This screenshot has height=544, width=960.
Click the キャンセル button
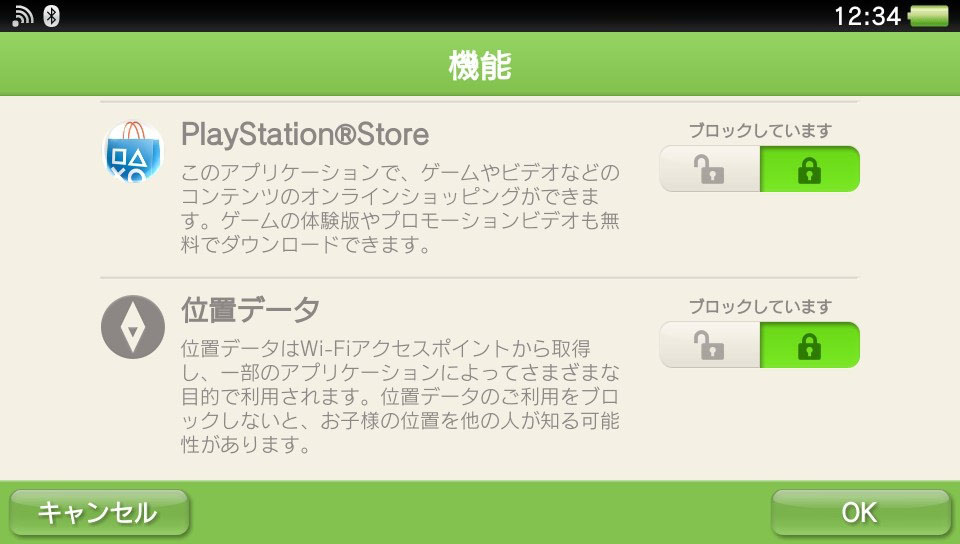click(99, 512)
